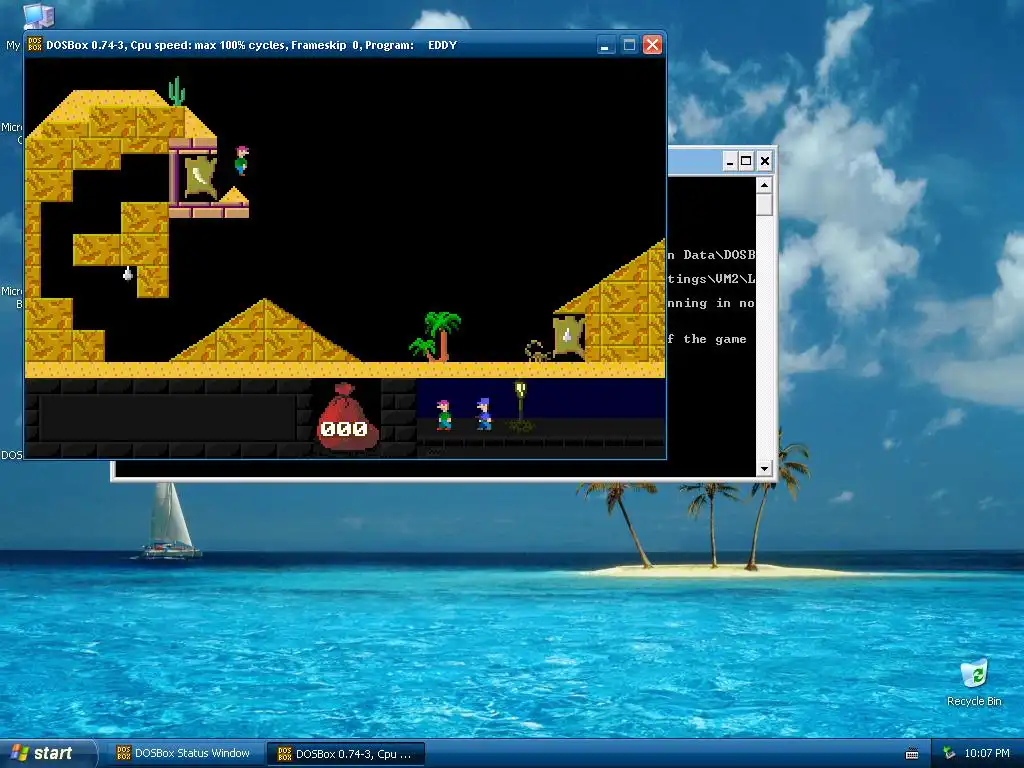Image resolution: width=1024 pixels, height=768 pixels.
Task: Click the 10:07 PM system clock
Action: [x=987, y=754]
